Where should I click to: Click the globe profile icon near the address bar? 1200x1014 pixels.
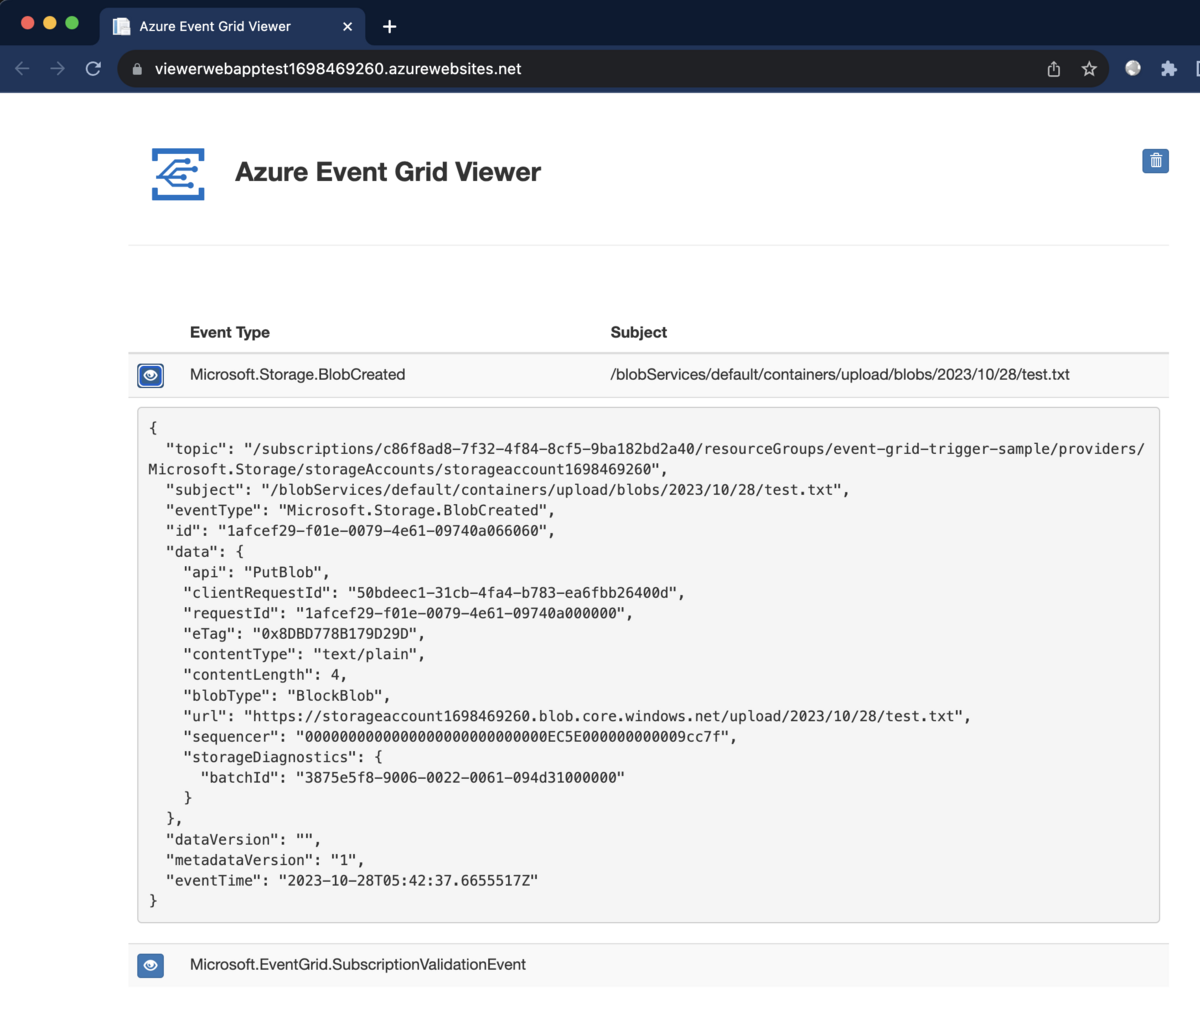[1132, 69]
